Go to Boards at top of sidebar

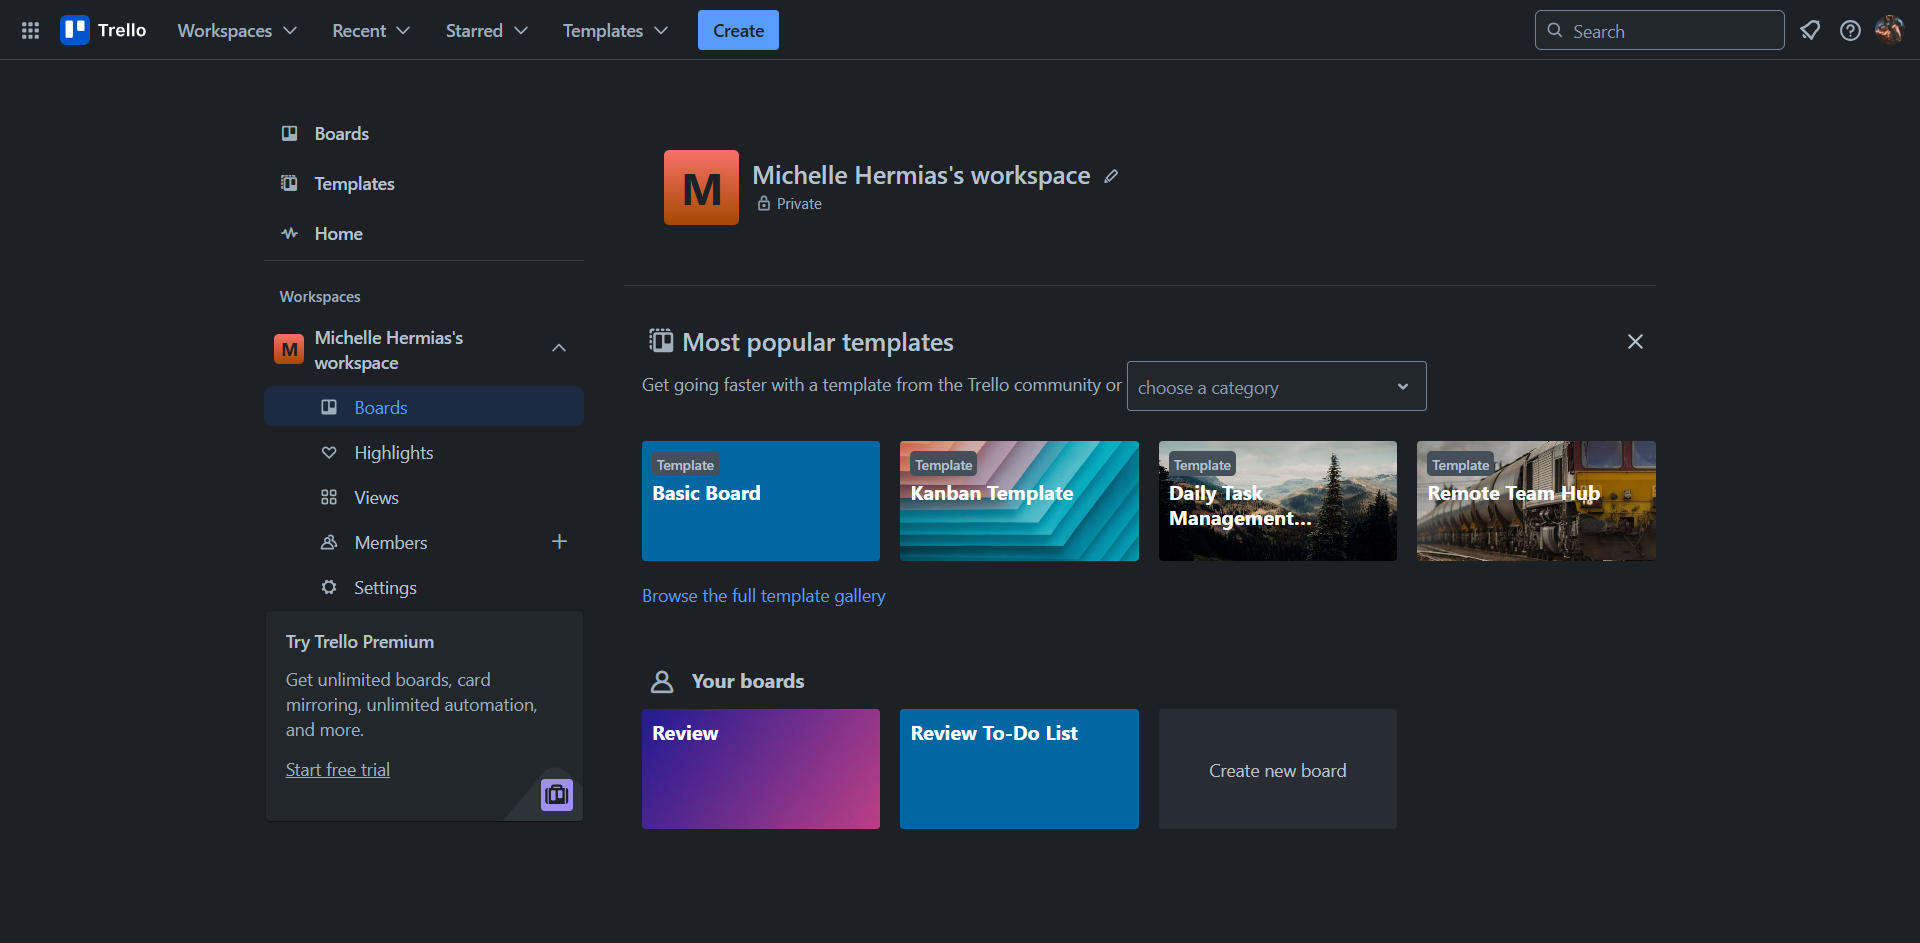pos(424,134)
